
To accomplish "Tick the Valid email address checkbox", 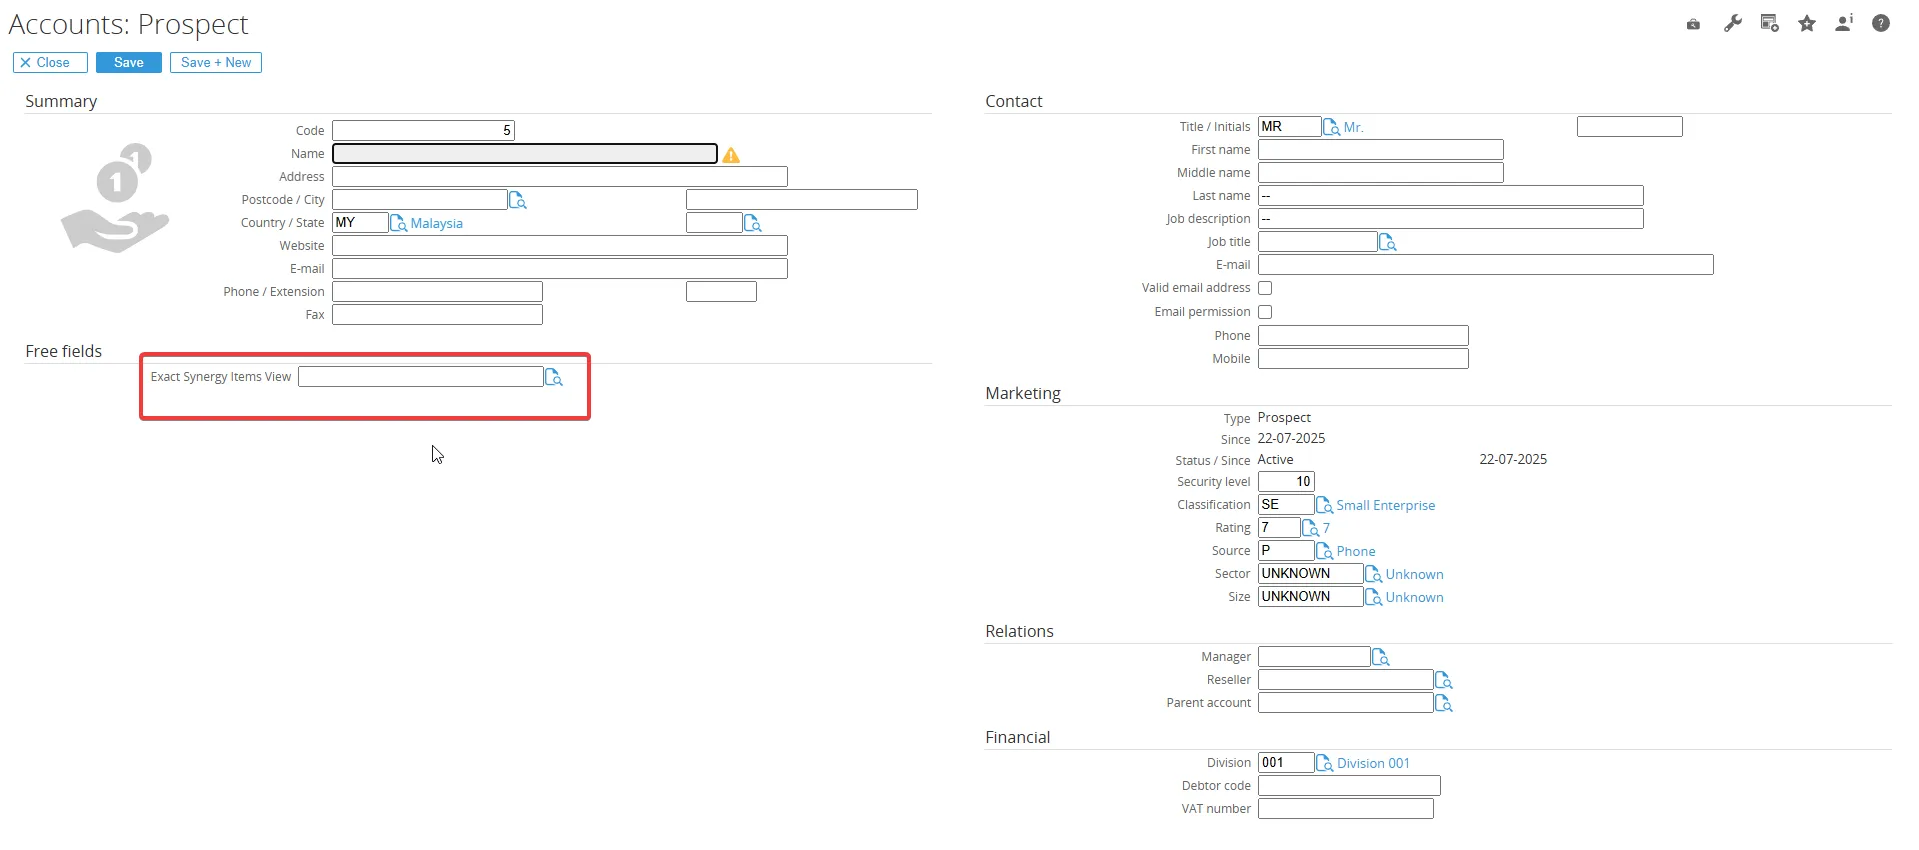I will pyautogui.click(x=1265, y=288).
